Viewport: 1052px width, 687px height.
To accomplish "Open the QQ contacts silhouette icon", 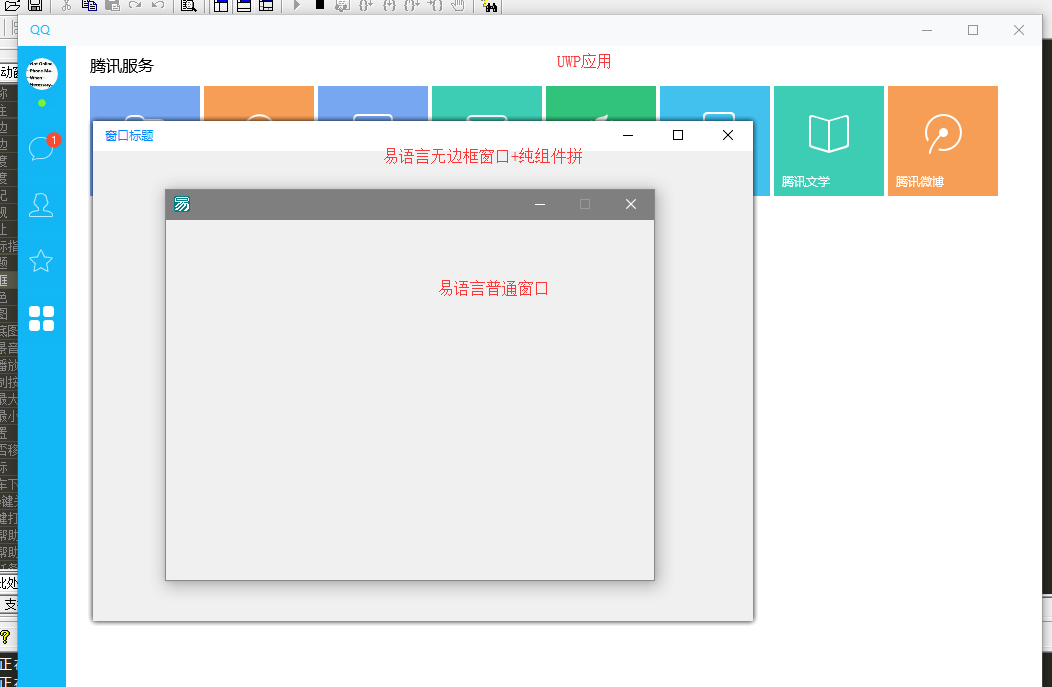I will pos(41,205).
